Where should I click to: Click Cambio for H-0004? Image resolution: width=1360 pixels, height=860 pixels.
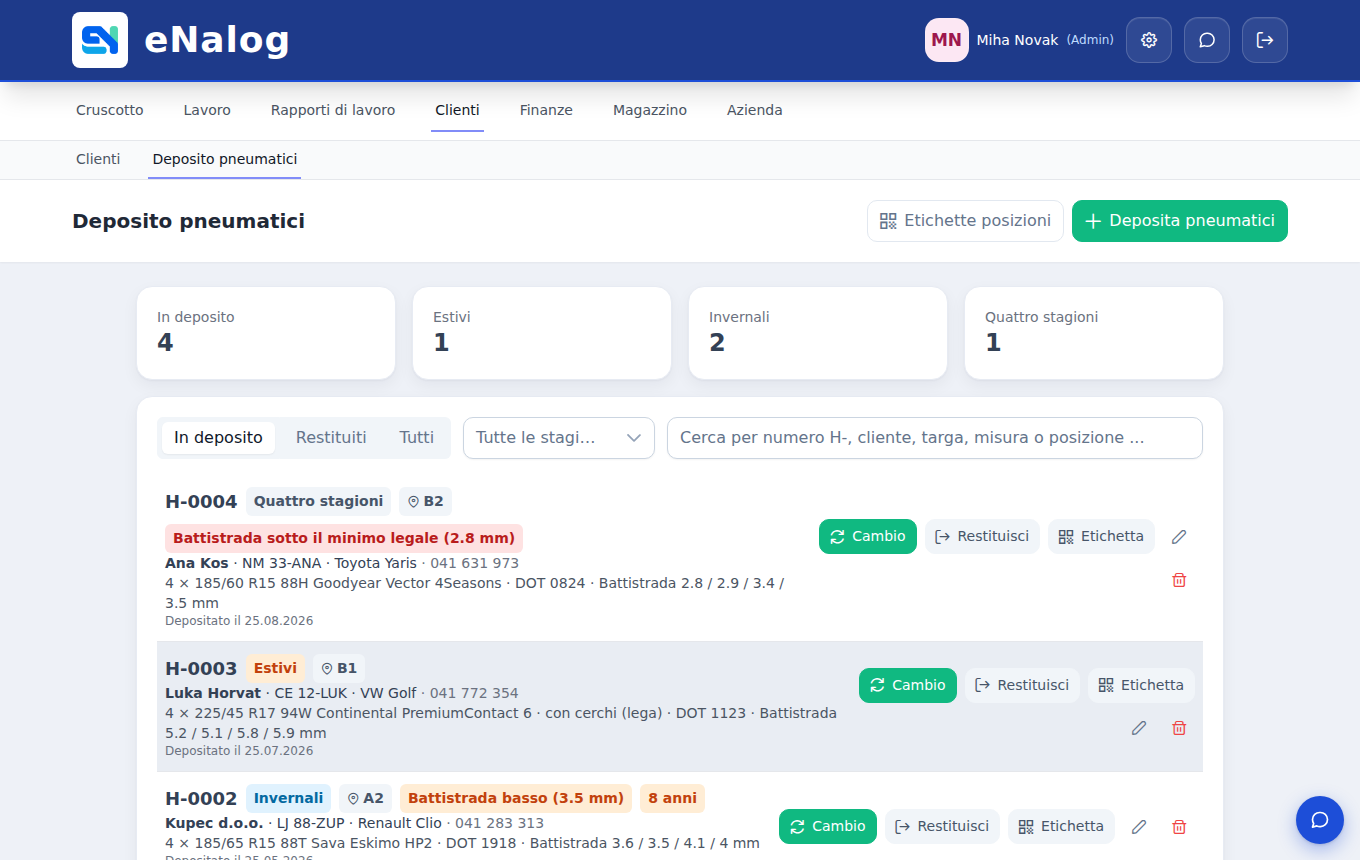point(868,537)
